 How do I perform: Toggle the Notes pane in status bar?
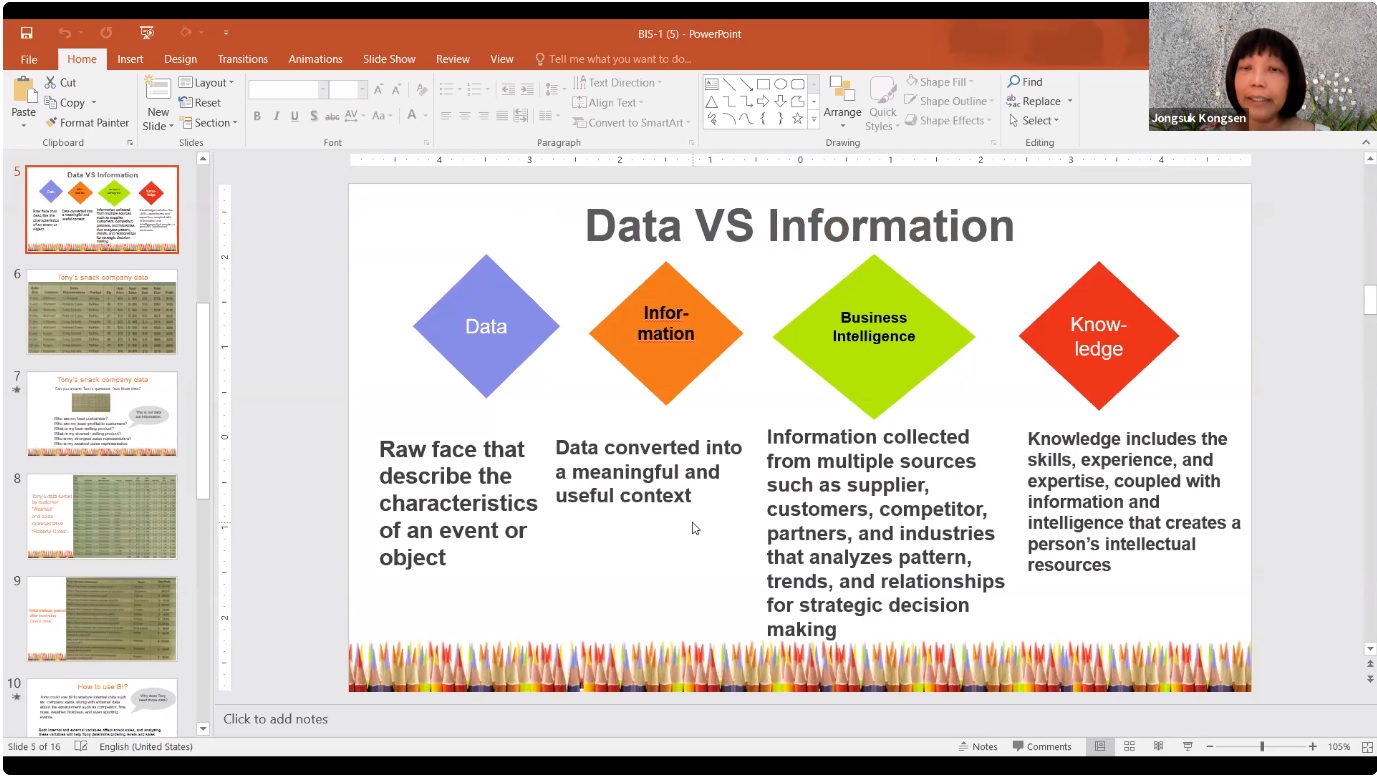coord(977,747)
